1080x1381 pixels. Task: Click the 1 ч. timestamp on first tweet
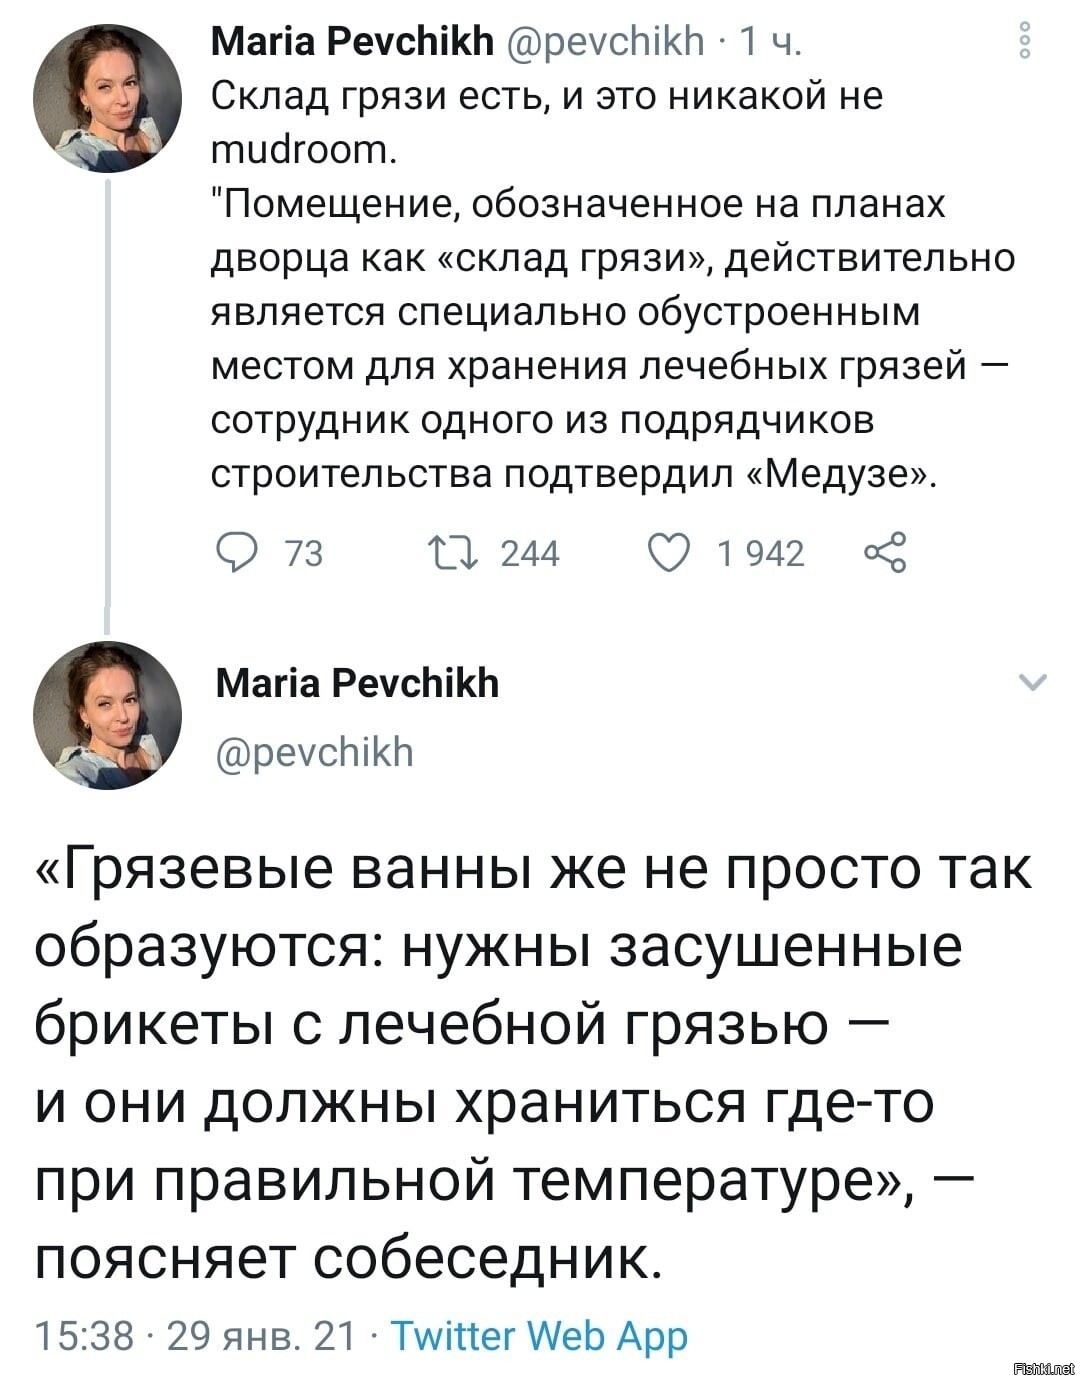point(770,41)
